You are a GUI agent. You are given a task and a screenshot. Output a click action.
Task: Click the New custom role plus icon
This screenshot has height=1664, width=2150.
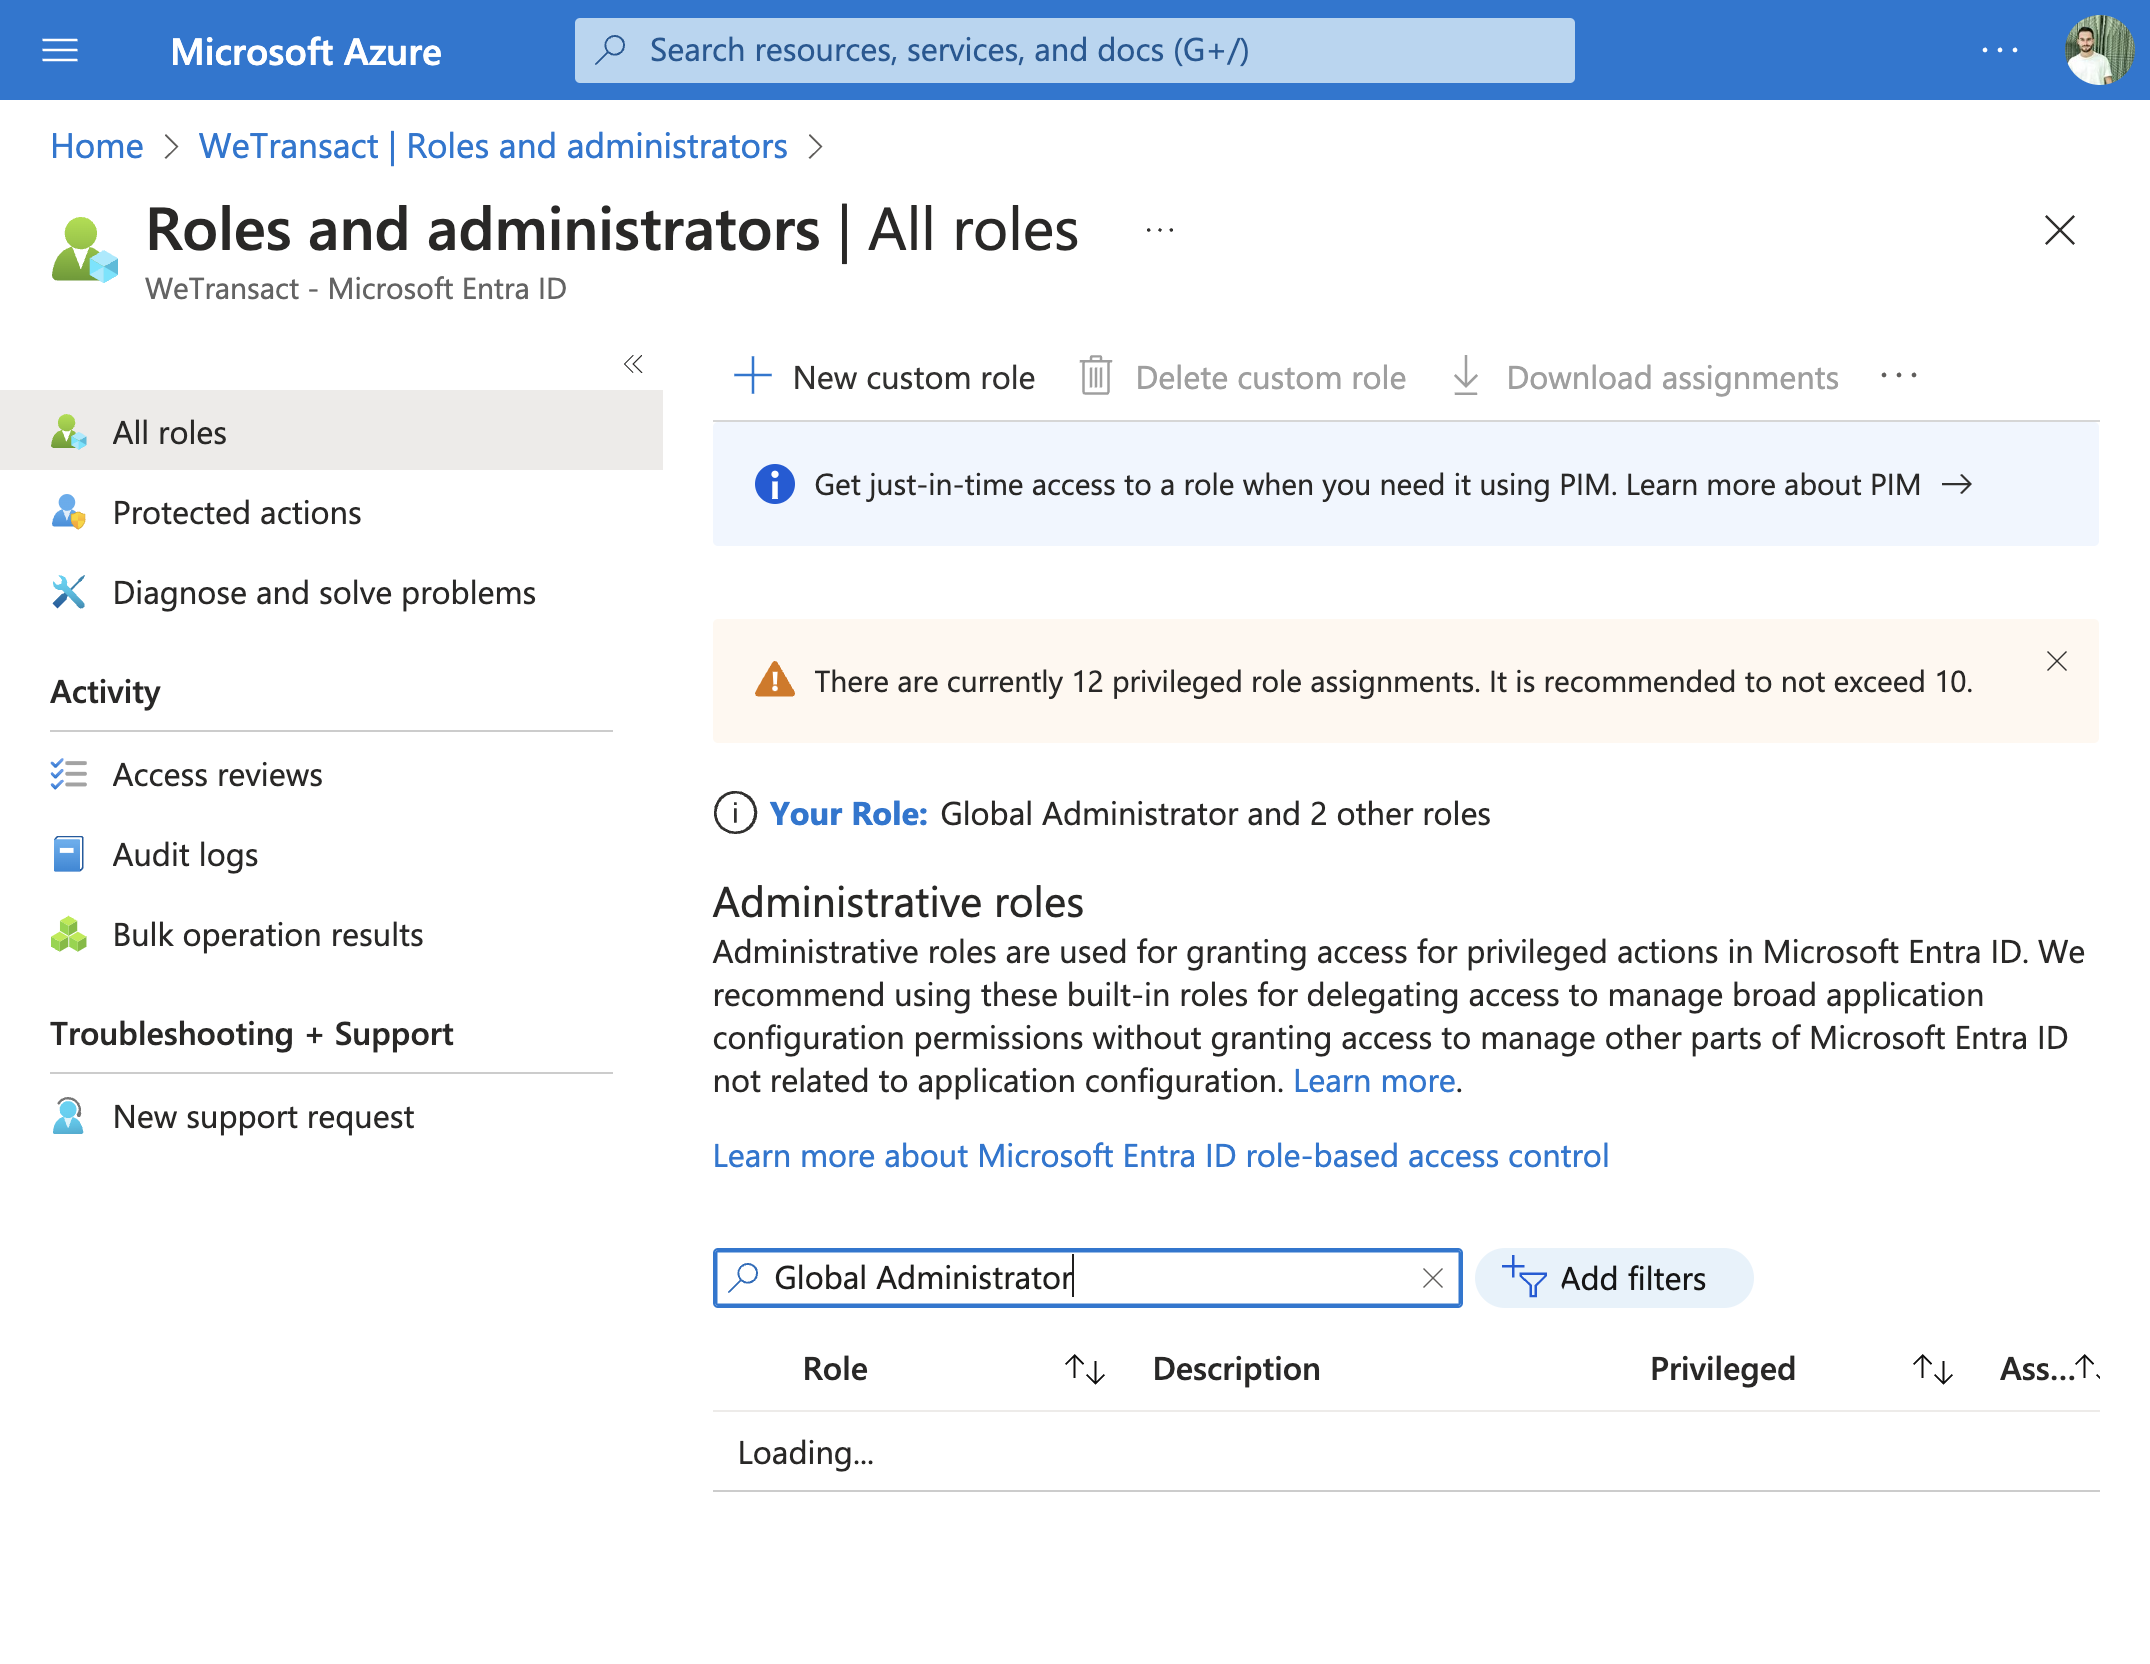[753, 377]
